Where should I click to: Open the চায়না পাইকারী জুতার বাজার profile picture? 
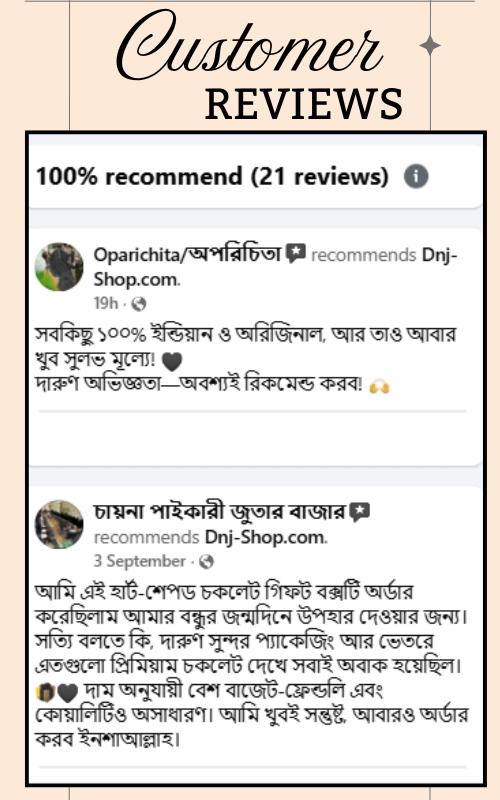tap(59, 524)
